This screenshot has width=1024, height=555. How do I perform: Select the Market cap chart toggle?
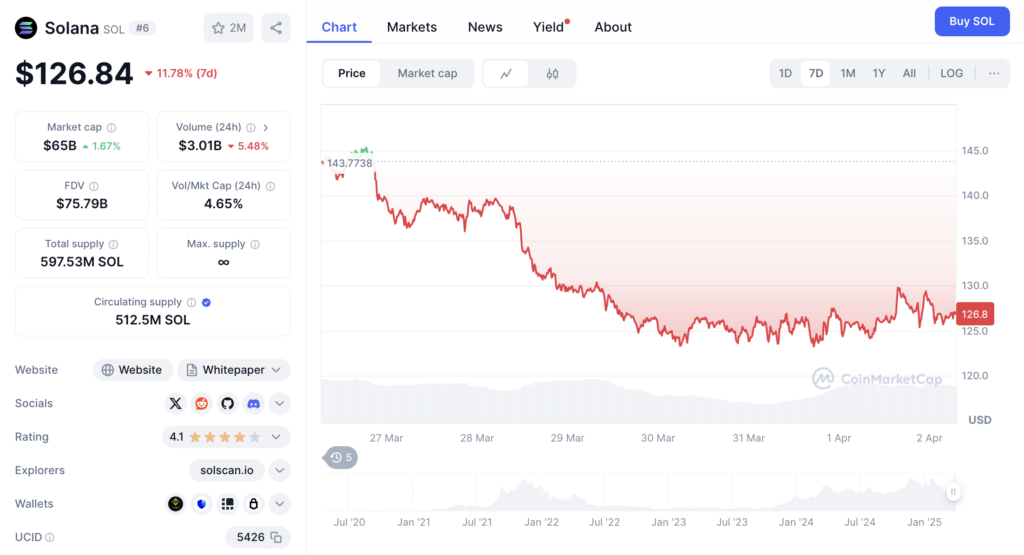[427, 73]
